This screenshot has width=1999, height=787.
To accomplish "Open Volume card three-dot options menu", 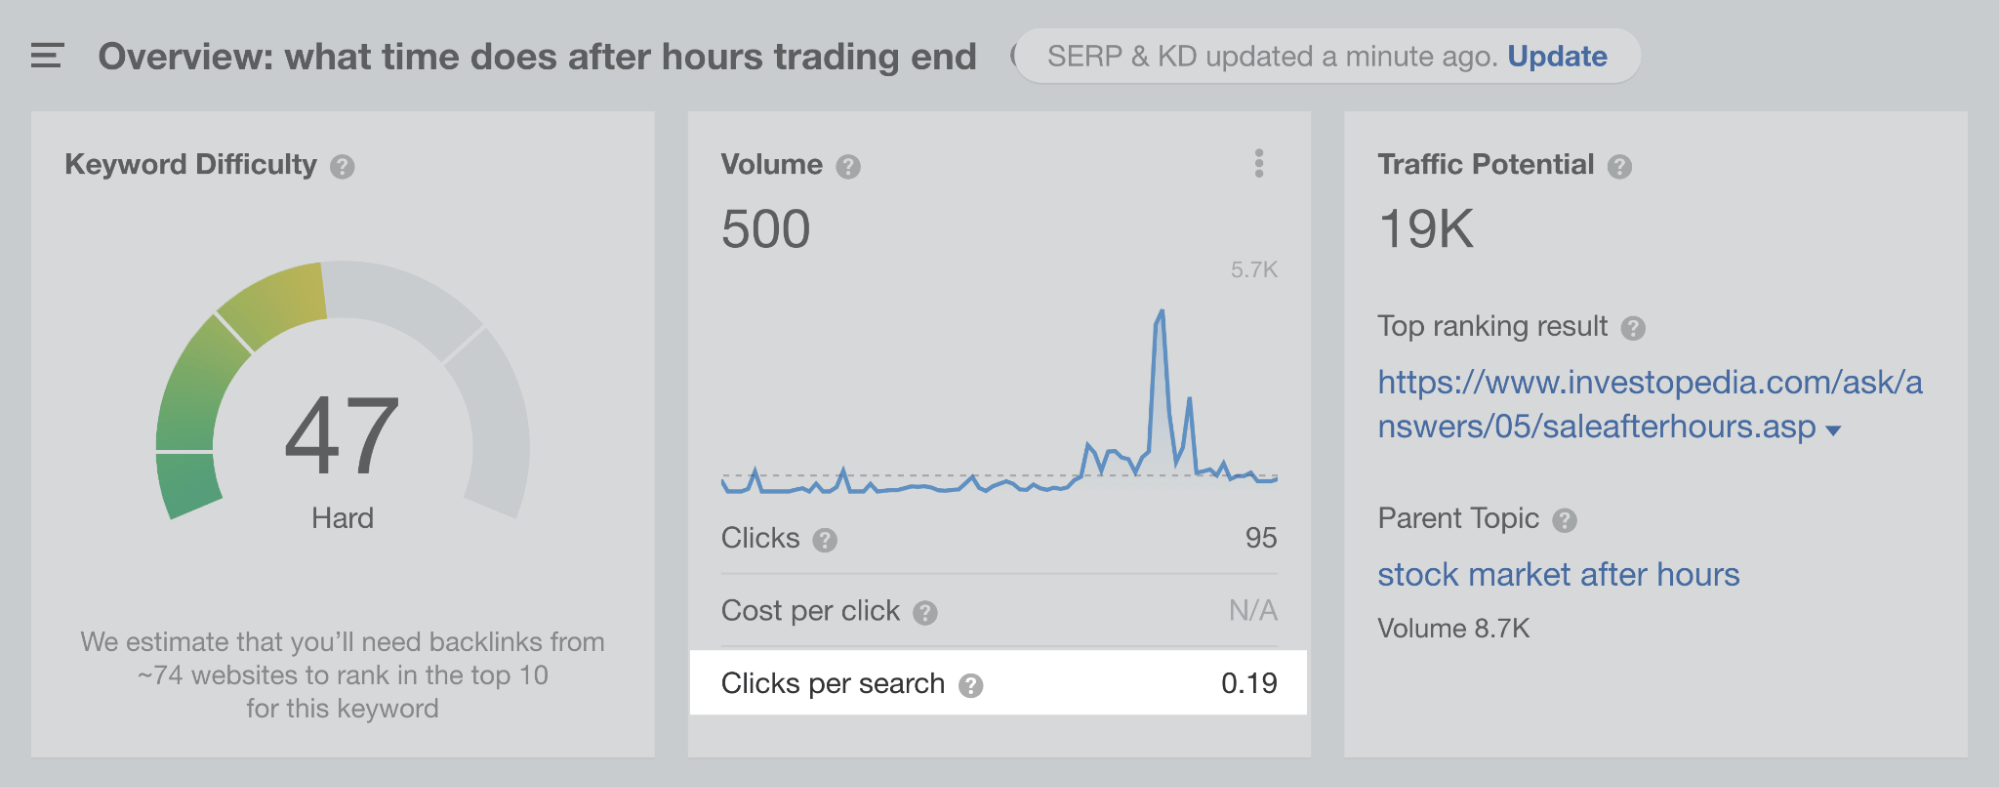I will [1258, 163].
